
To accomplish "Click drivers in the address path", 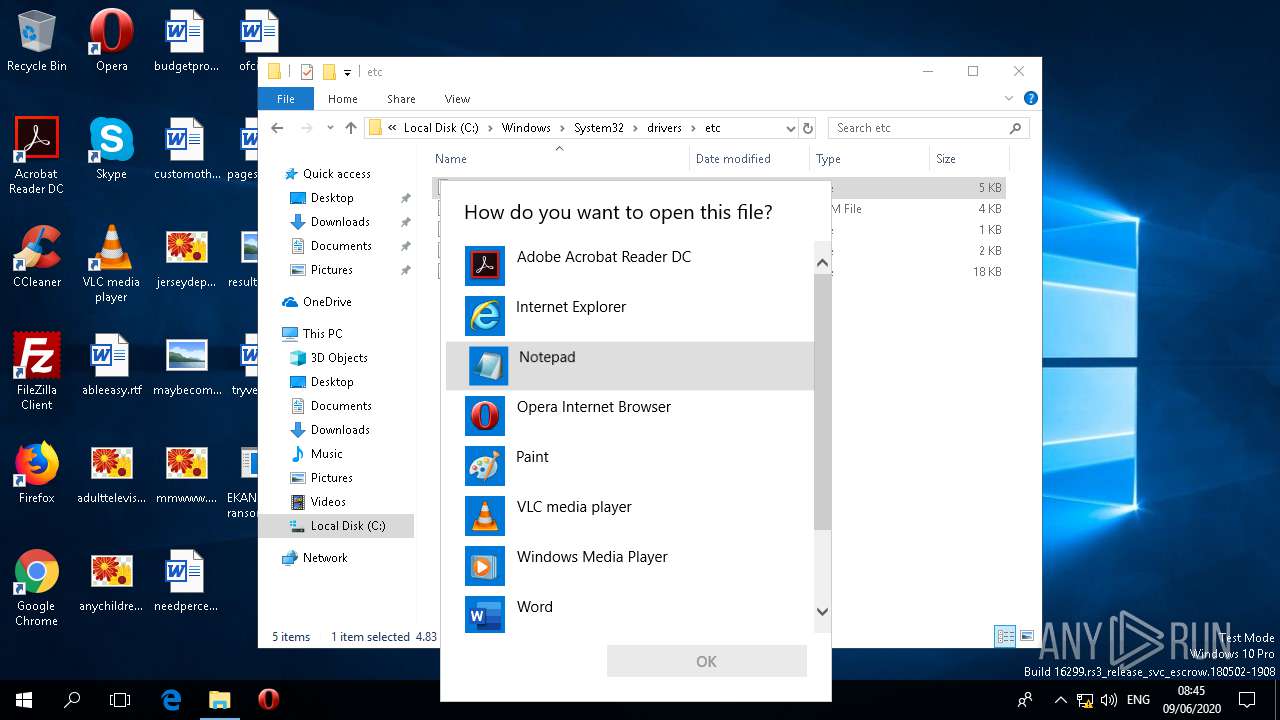I will (x=664, y=128).
